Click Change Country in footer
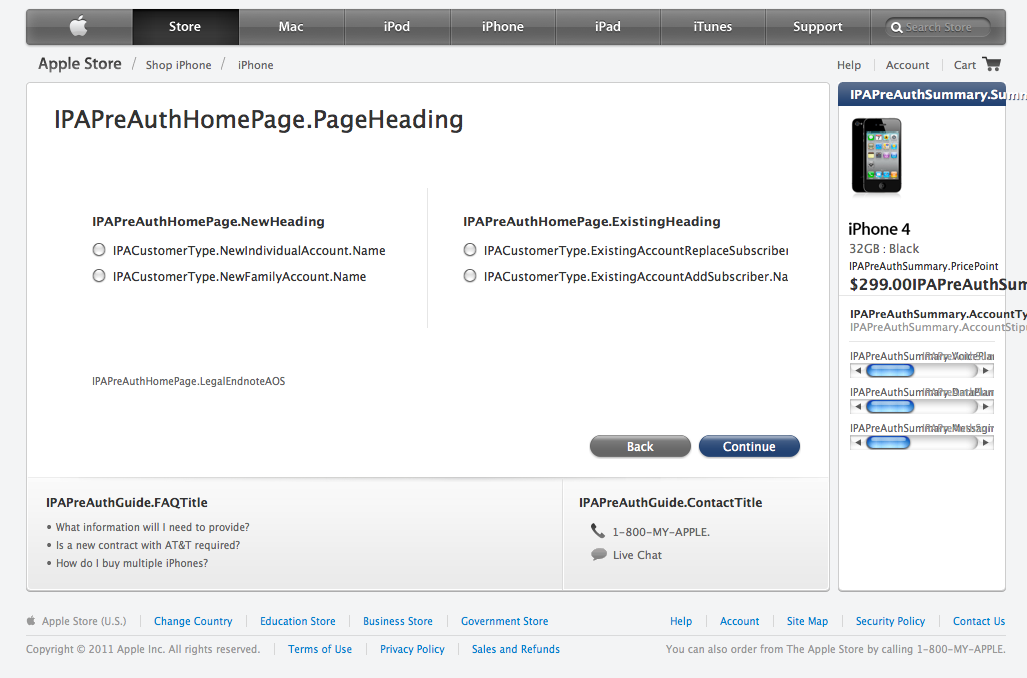Screen dimensions: 1027x678 point(193,621)
